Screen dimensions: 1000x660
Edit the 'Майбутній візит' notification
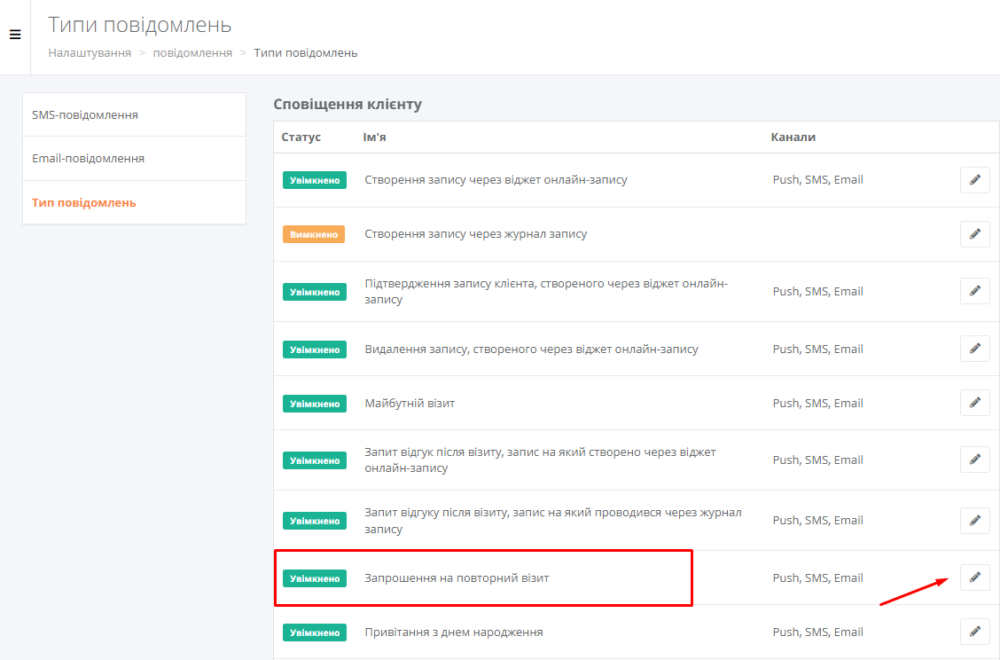(974, 403)
